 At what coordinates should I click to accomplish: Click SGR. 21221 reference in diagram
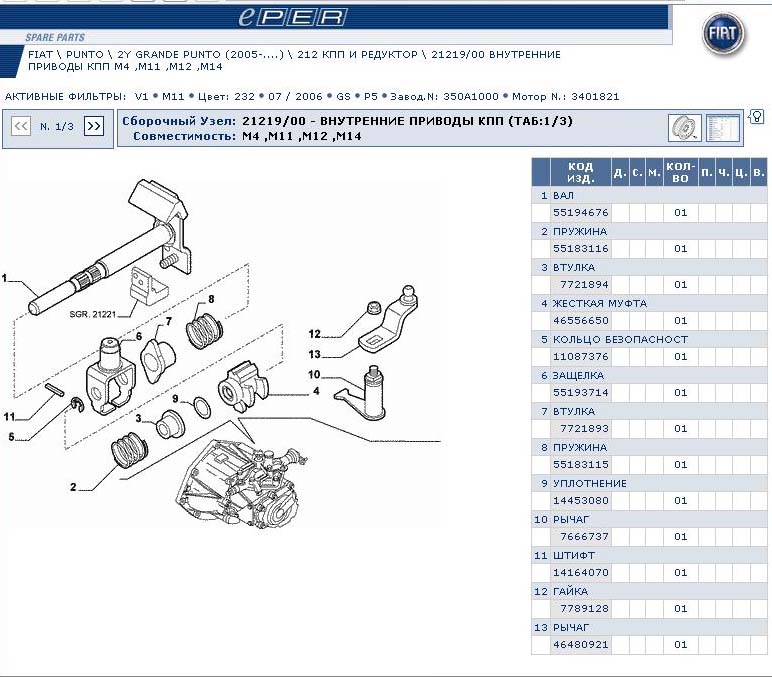[x=93, y=314]
